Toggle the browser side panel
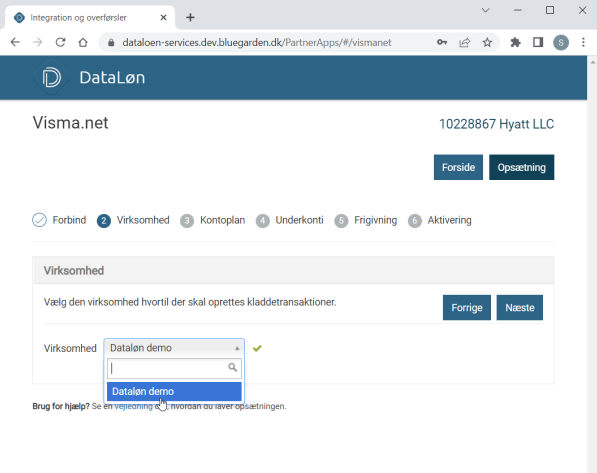The width and height of the screenshot is (597, 473). tap(538, 42)
